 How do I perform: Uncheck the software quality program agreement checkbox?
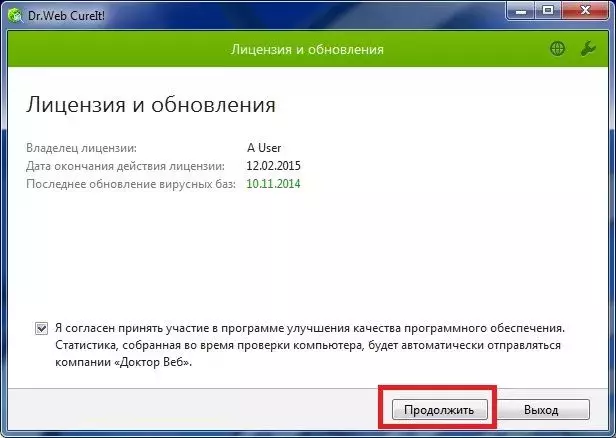(41, 328)
